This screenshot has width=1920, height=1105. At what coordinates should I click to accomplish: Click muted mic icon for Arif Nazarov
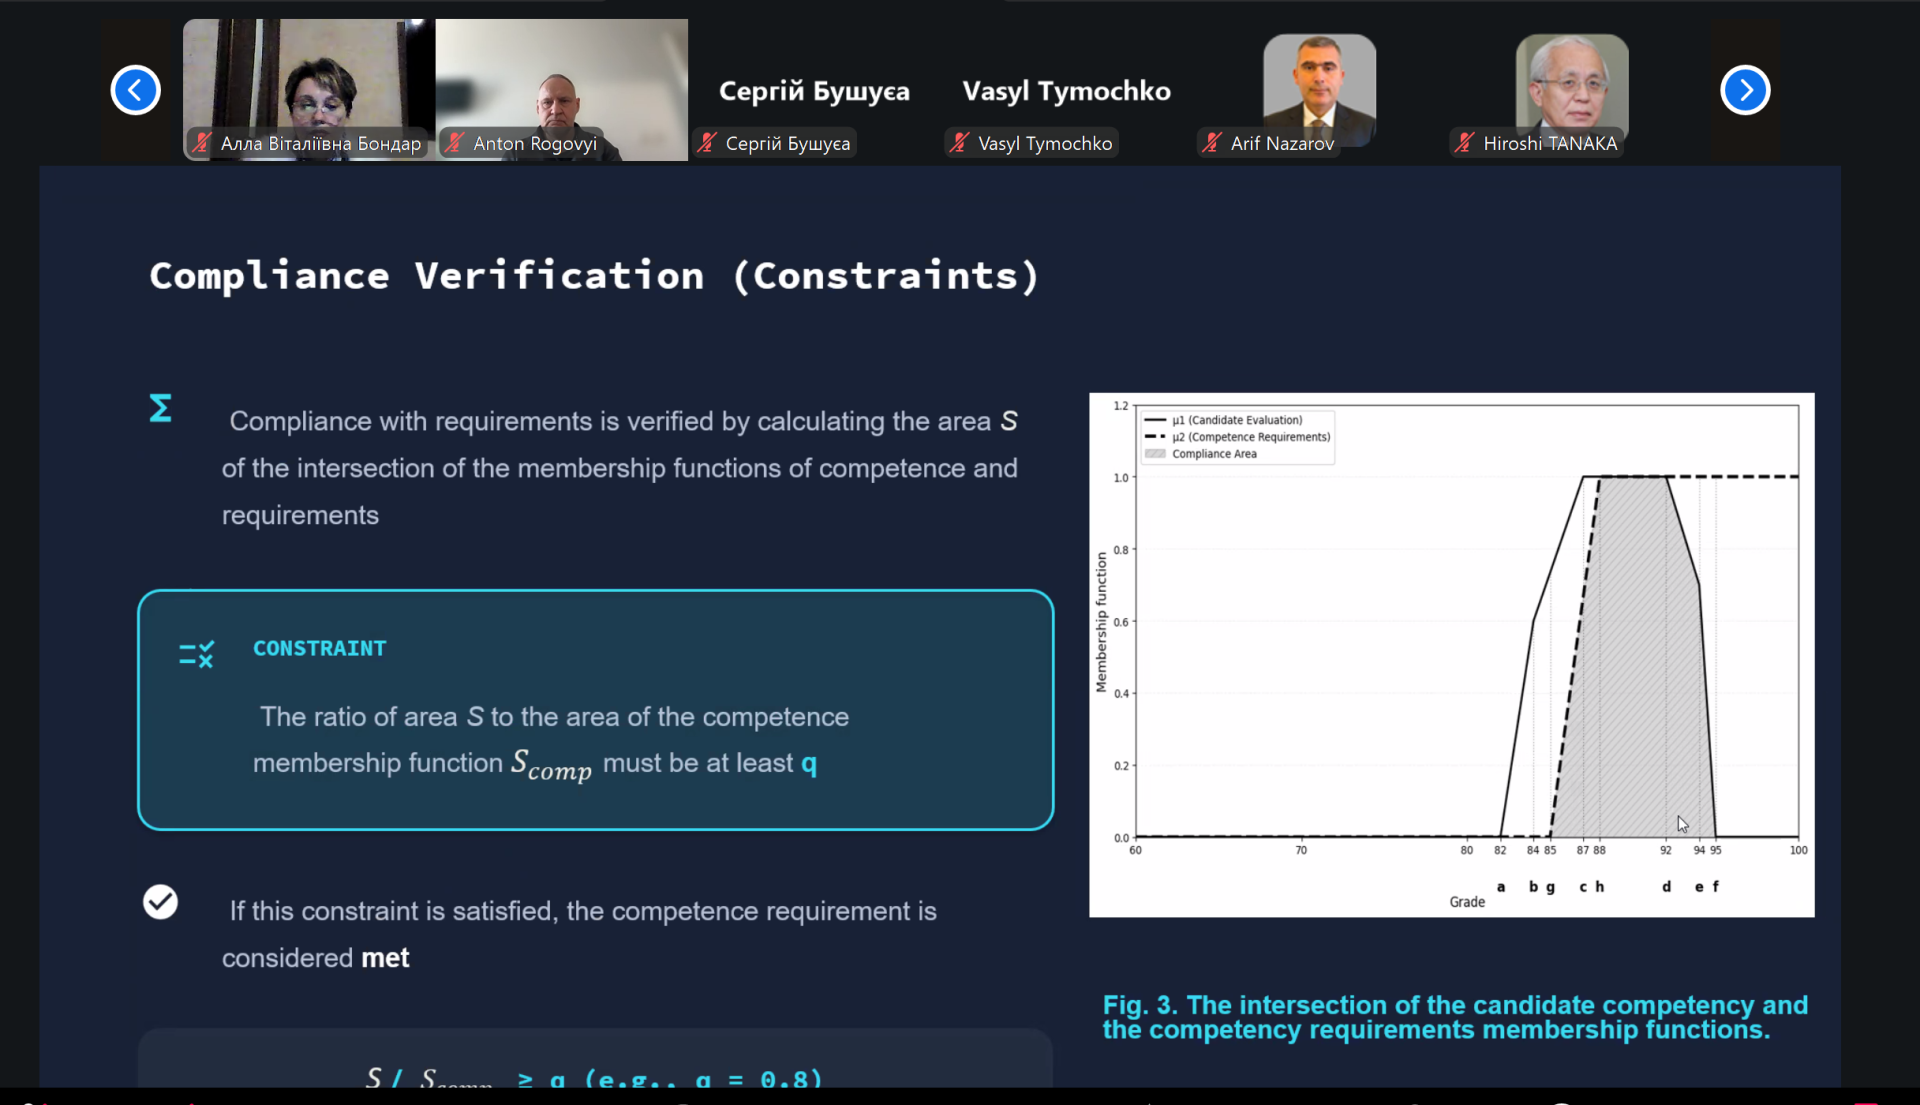click(1212, 143)
